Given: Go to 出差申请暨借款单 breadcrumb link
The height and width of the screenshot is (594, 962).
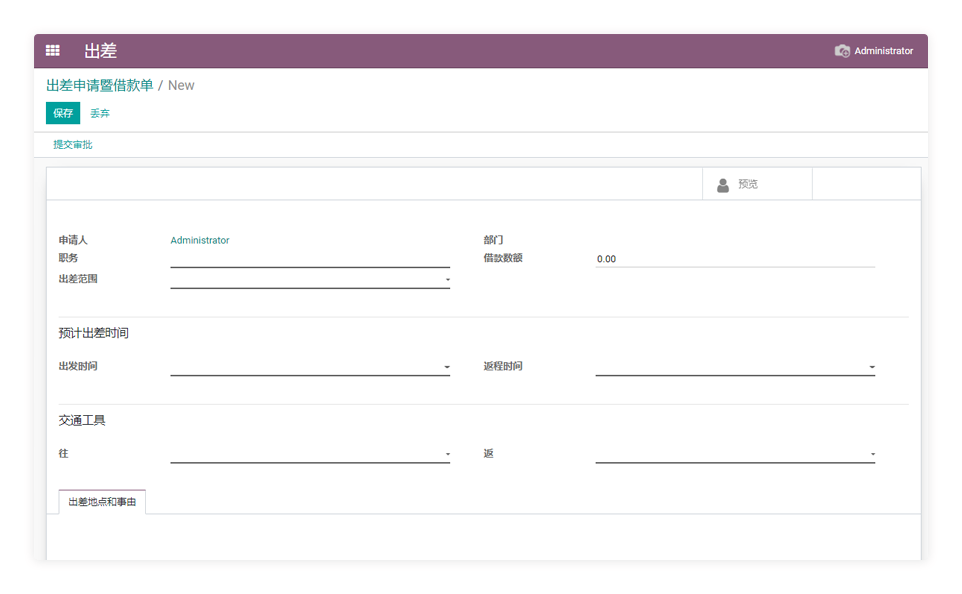Looking at the screenshot, I should pos(100,86).
